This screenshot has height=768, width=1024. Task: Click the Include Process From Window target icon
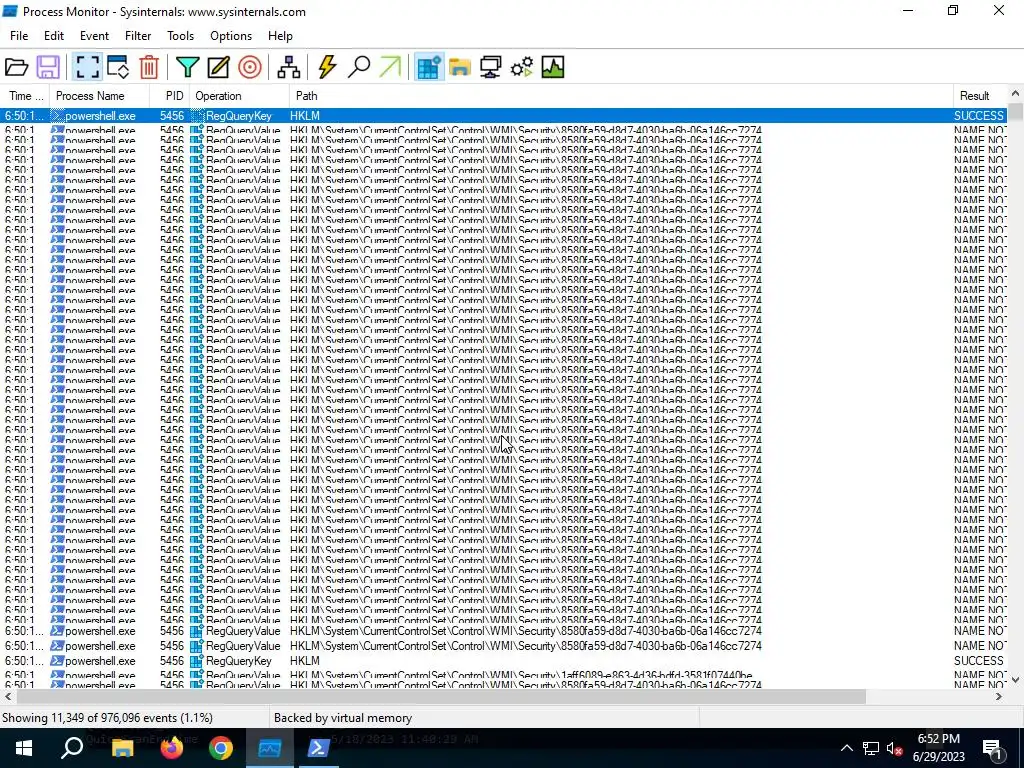(x=249, y=67)
